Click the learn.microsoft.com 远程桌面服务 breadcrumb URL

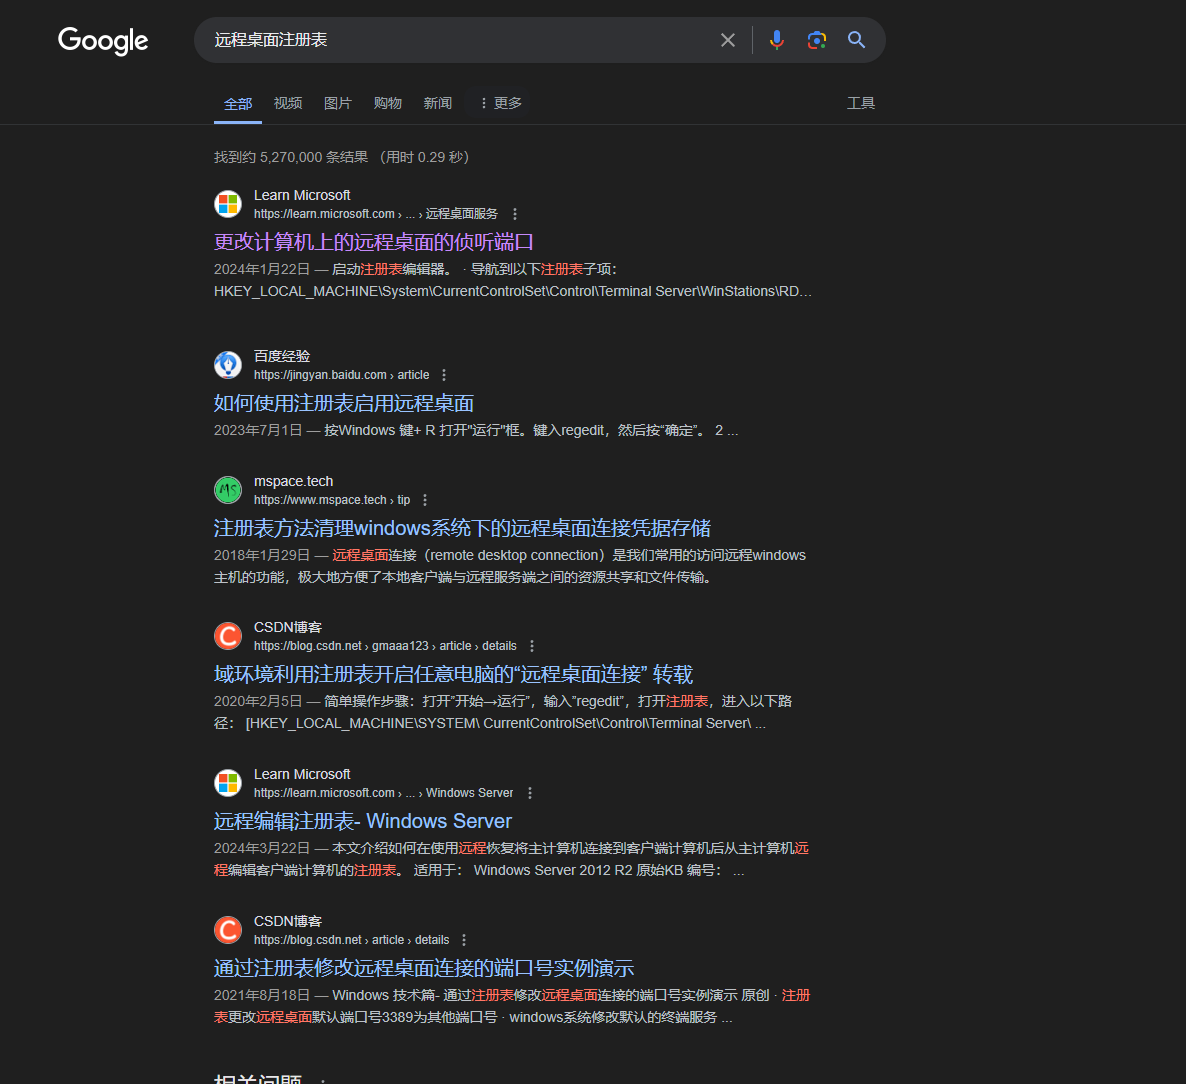376,214
